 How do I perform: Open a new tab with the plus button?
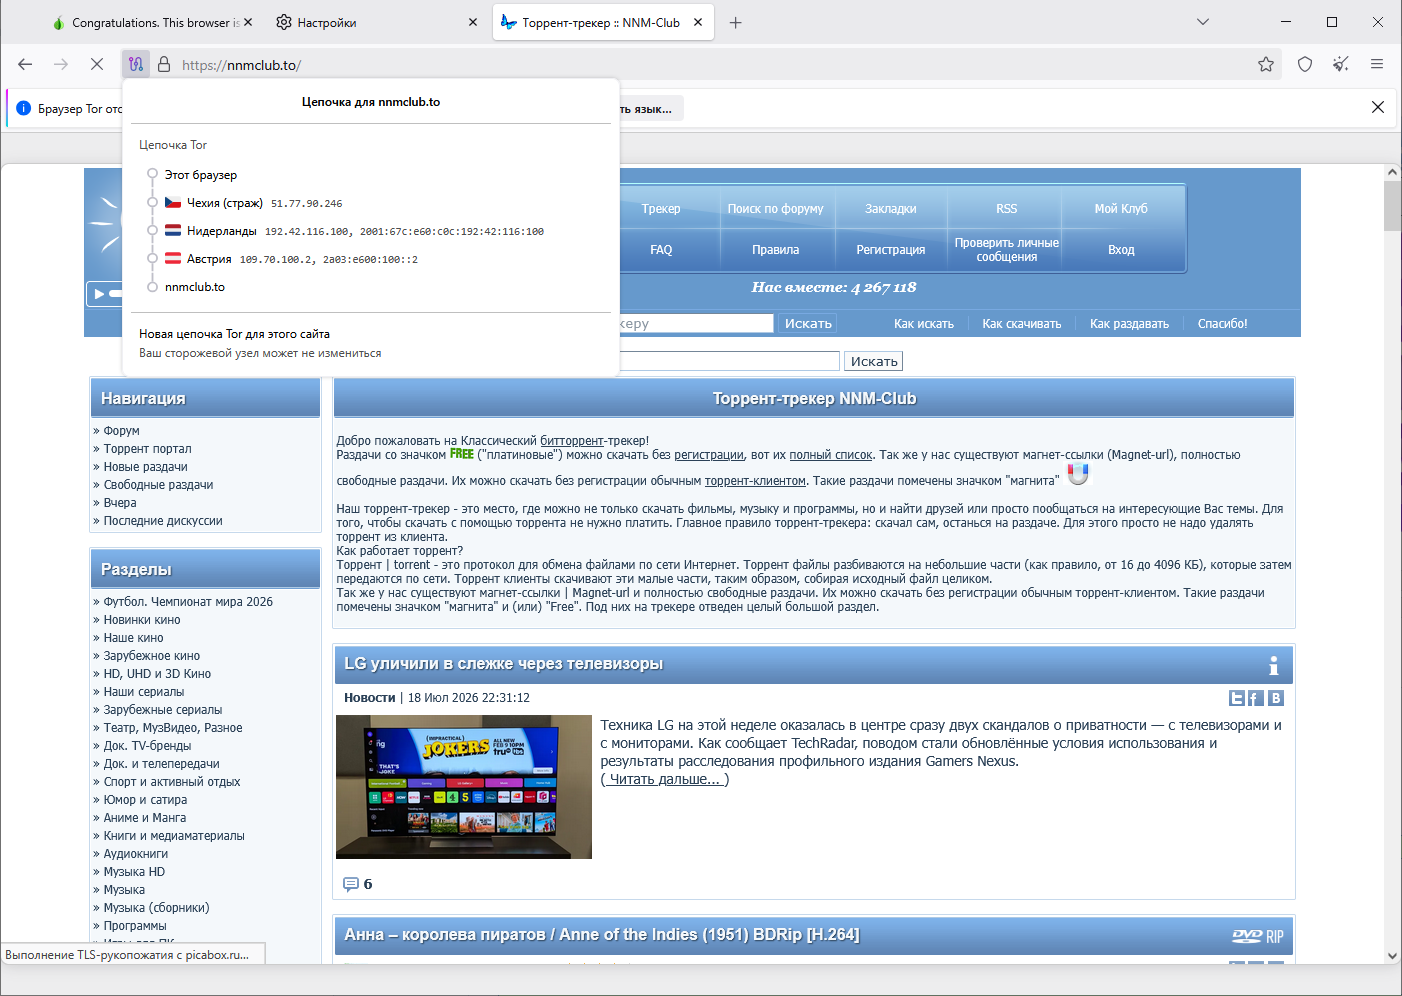[736, 22]
